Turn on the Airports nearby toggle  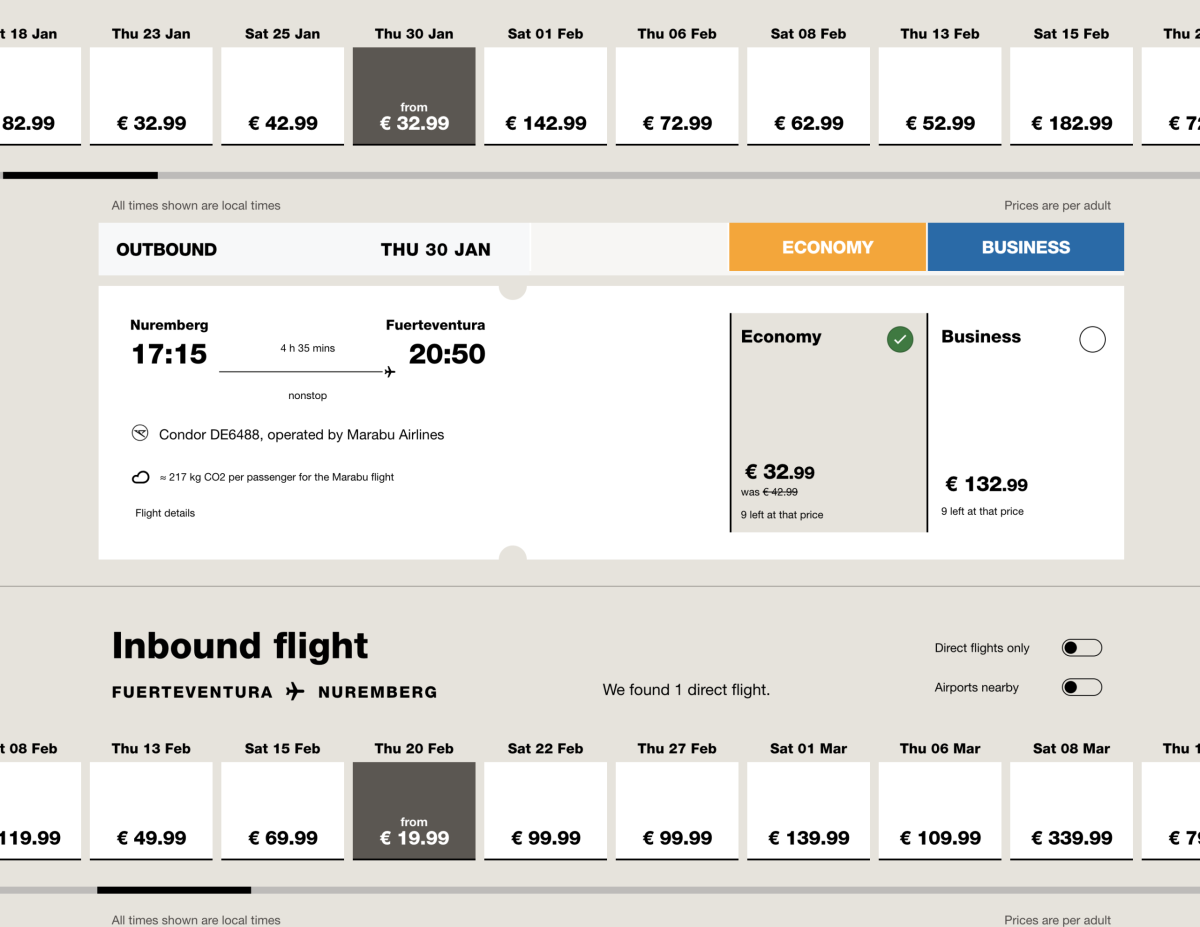(x=1081, y=687)
